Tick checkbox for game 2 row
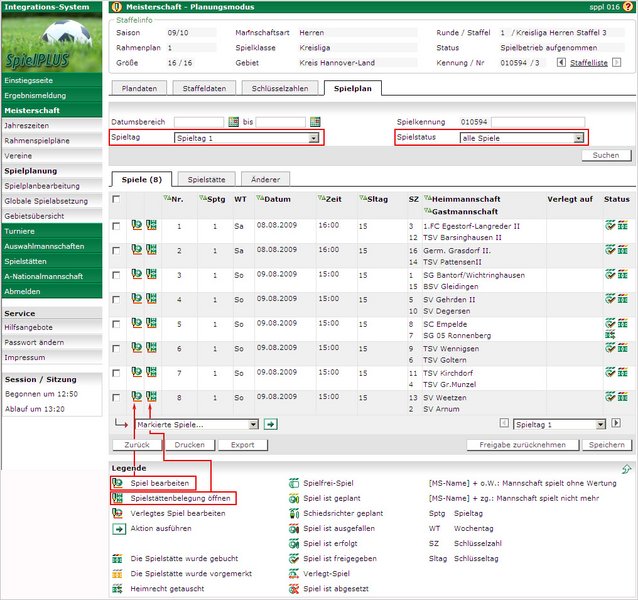 coord(117,251)
